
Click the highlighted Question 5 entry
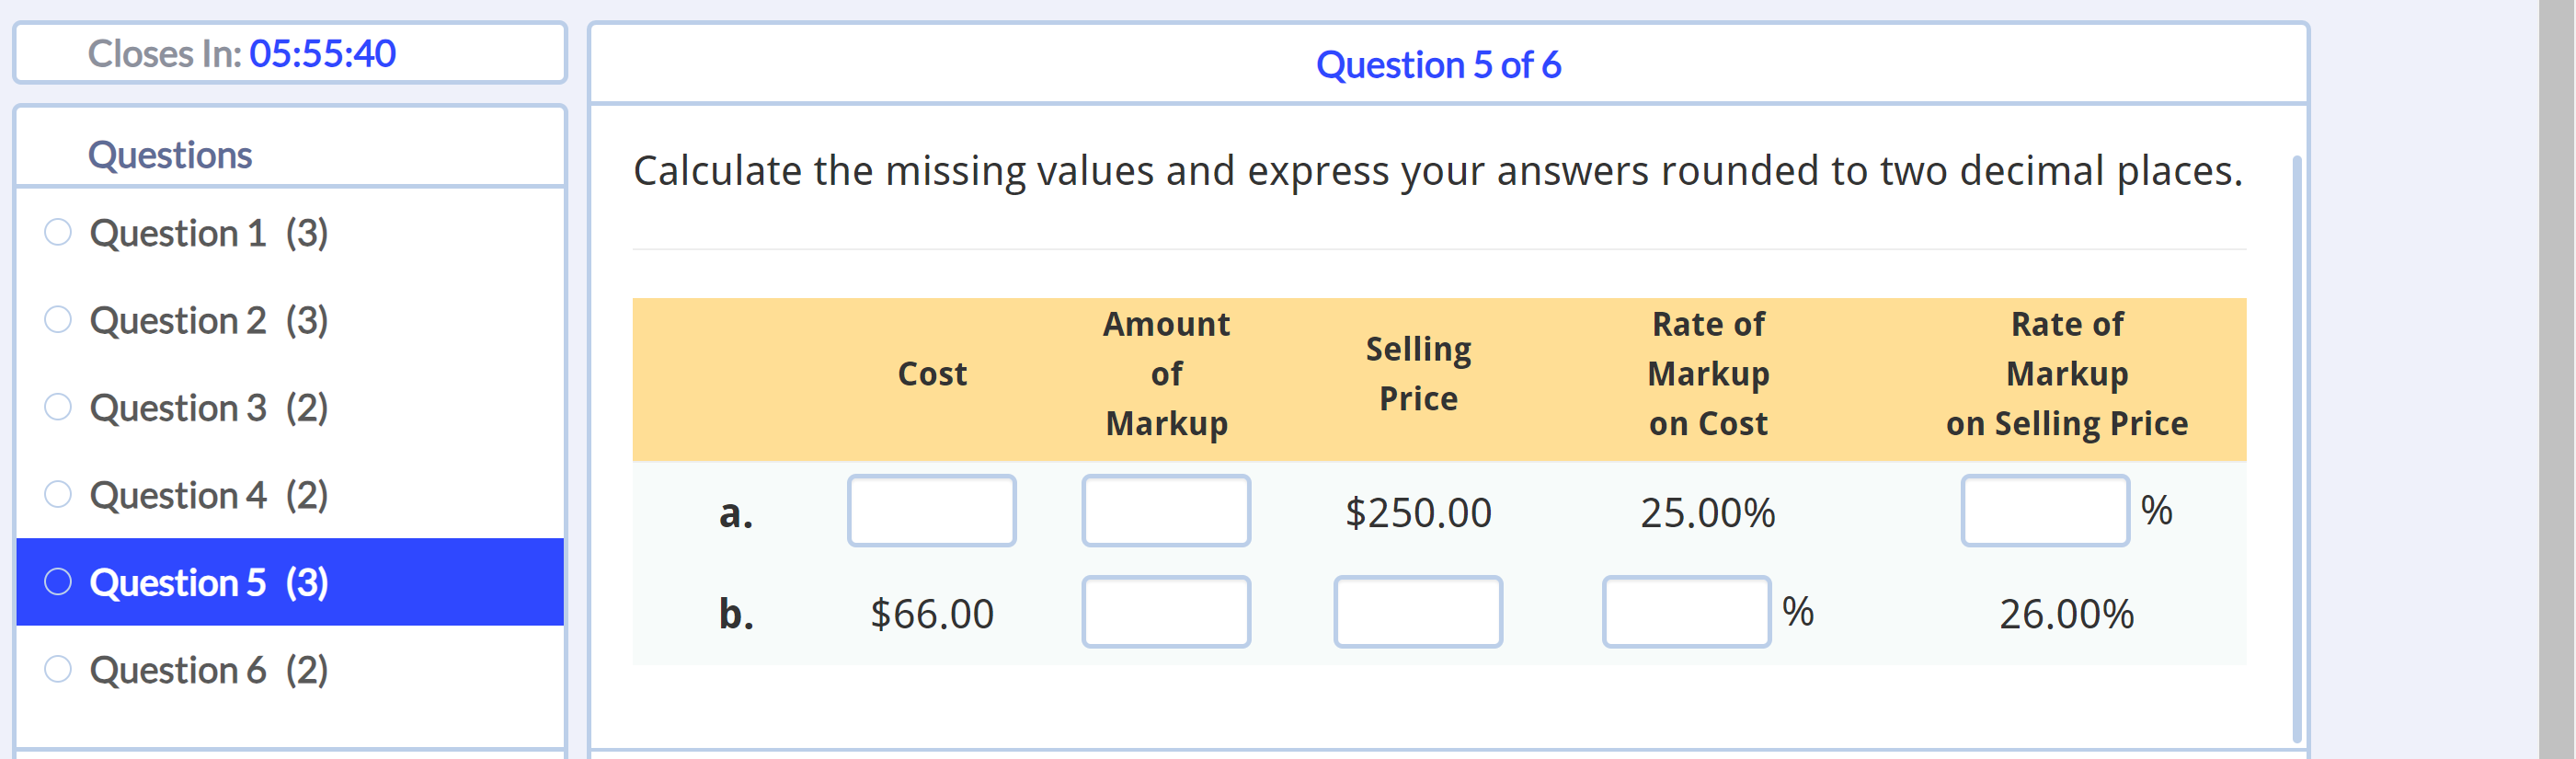click(x=209, y=581)
